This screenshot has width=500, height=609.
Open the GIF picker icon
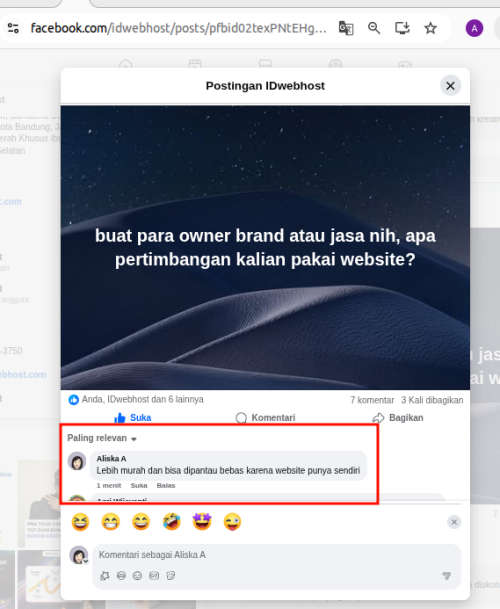click(x=154, y=576)
